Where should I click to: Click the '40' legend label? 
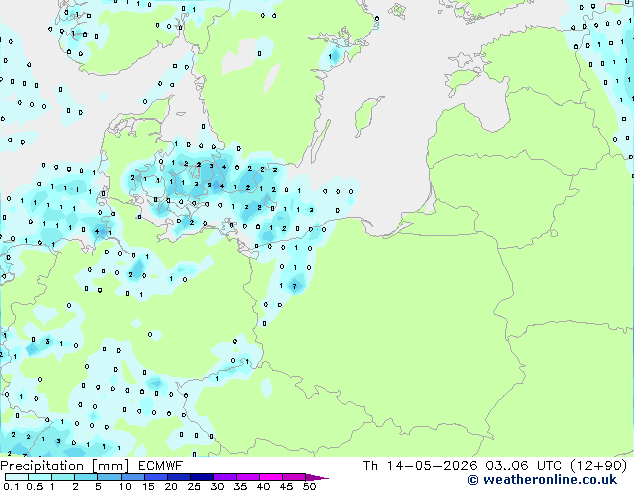coord(264,486)
